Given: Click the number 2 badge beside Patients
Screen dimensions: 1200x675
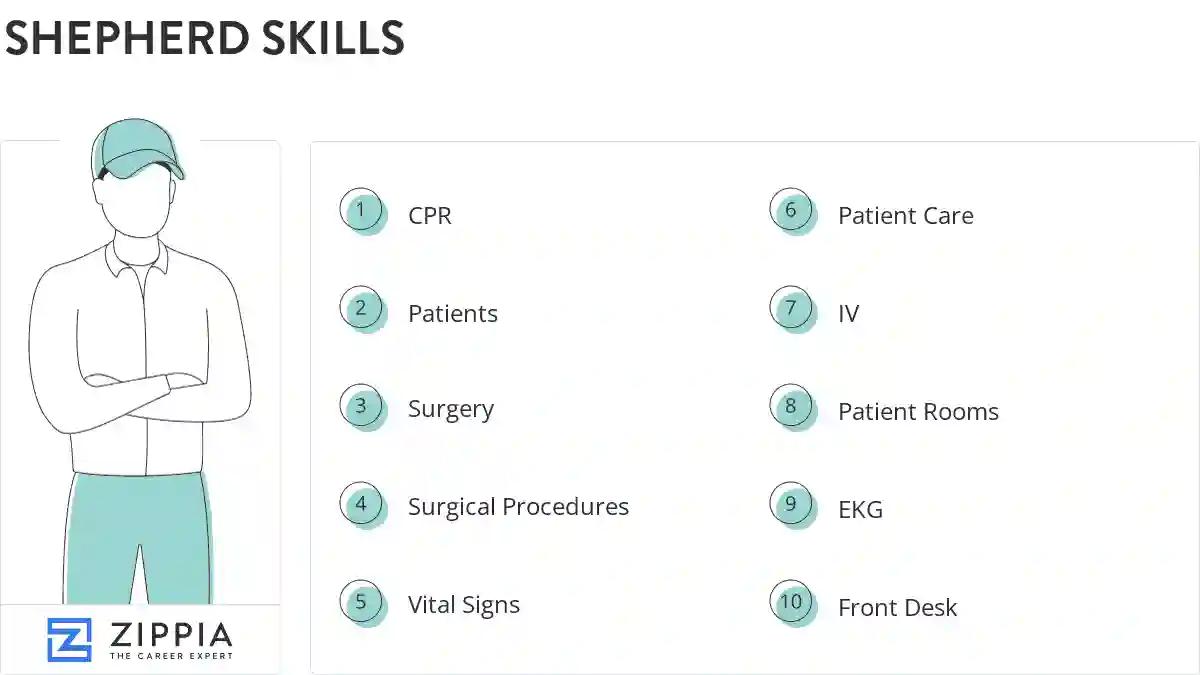Looking at the screenshot, I should 361,308.
